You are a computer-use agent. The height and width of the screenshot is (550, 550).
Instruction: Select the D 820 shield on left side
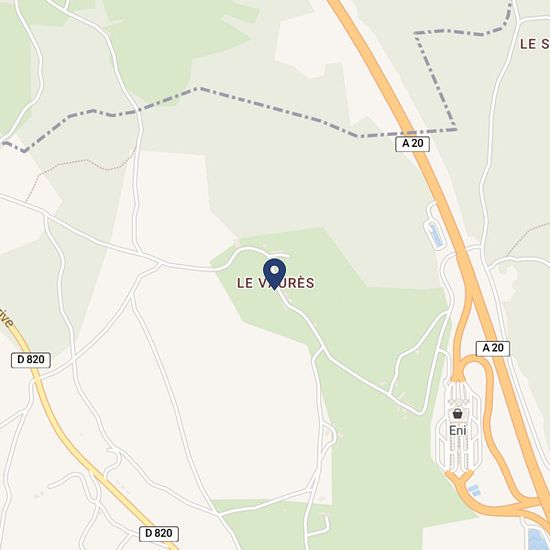point(31,360)
